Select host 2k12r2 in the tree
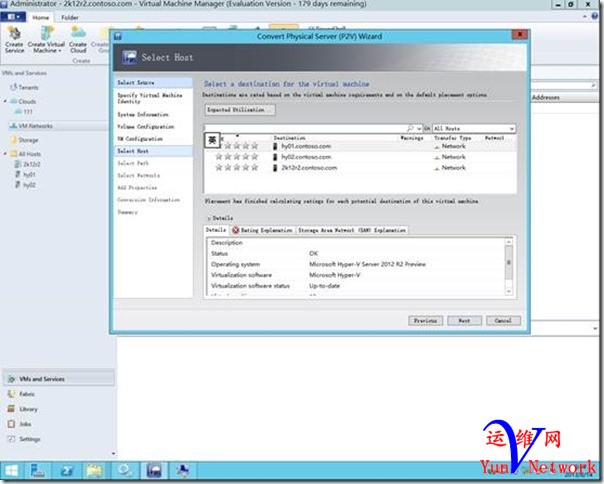 (32, 164)
